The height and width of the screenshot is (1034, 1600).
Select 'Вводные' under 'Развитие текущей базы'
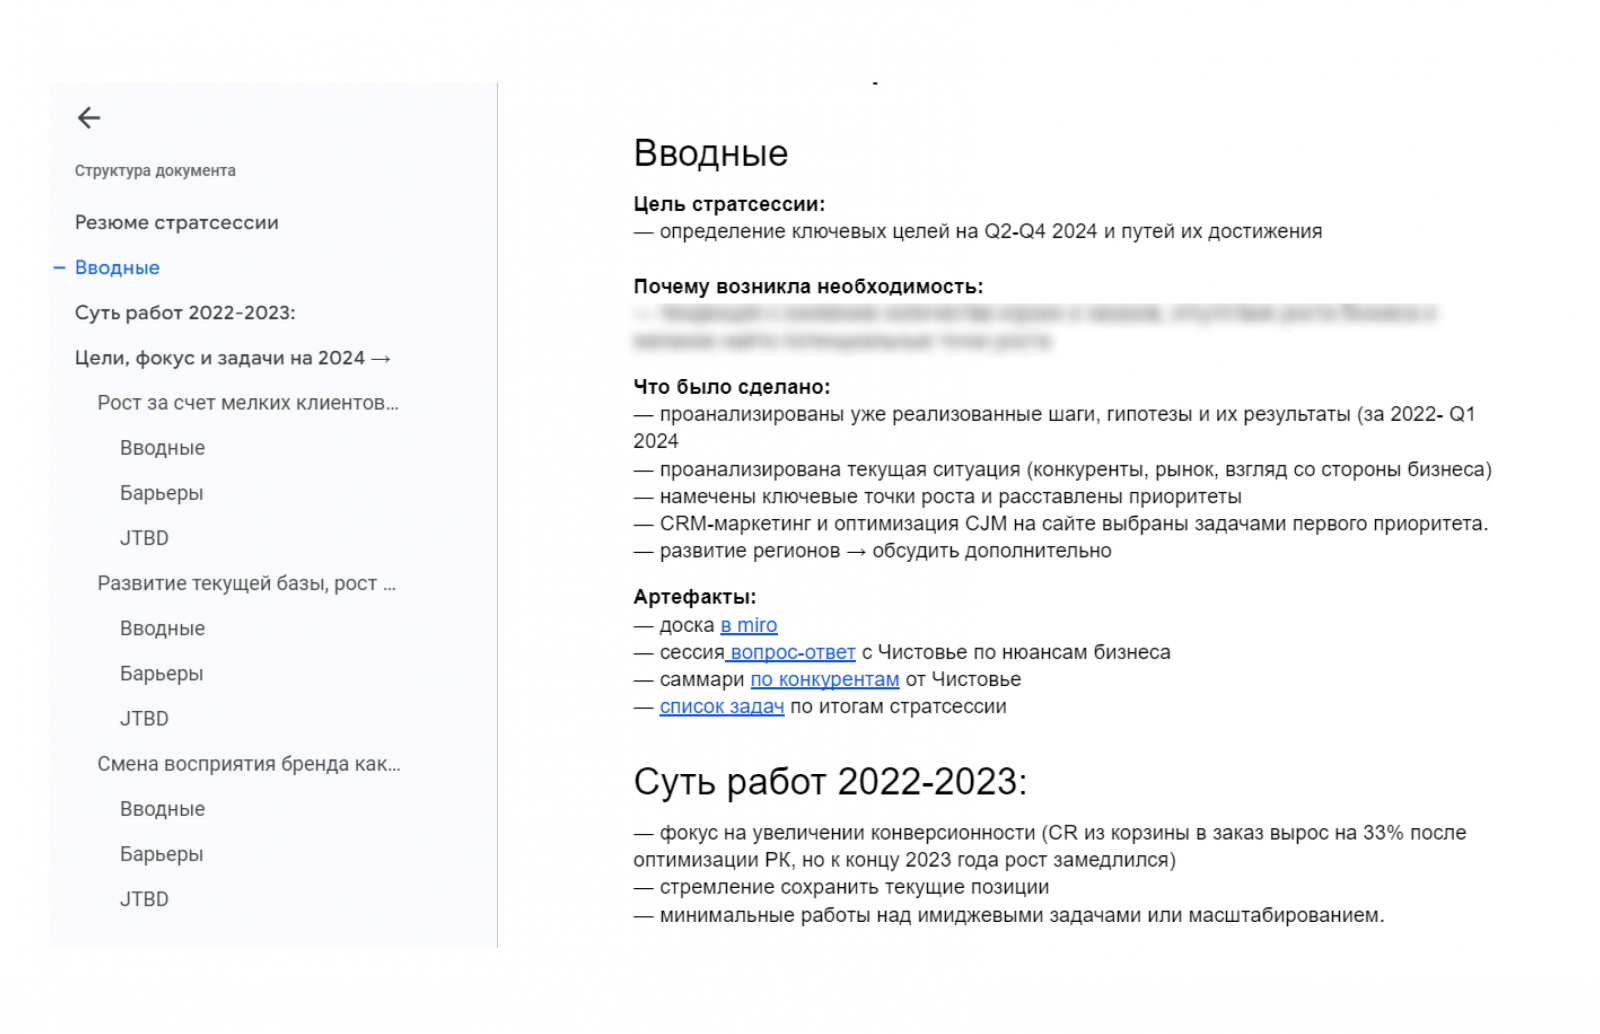(162, 628)
